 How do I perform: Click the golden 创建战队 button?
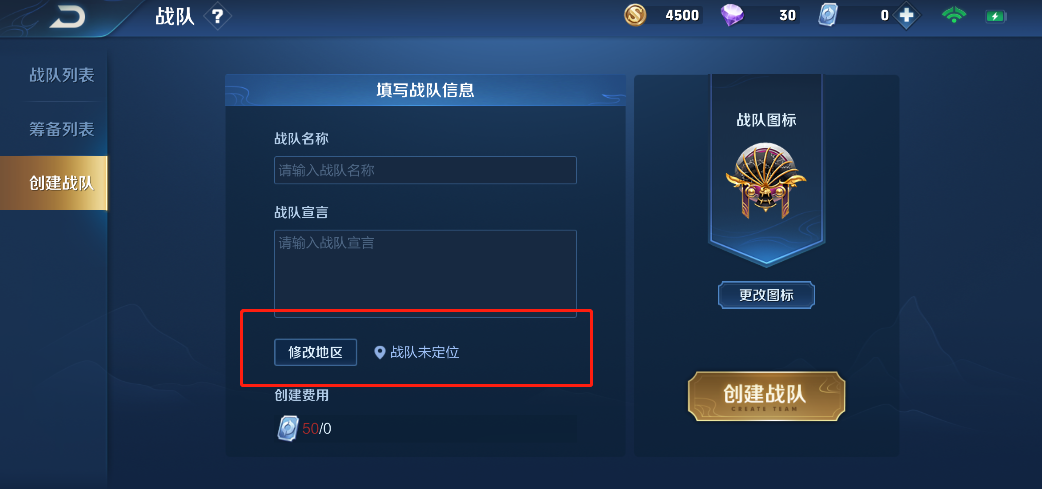[x=766, y=396]
